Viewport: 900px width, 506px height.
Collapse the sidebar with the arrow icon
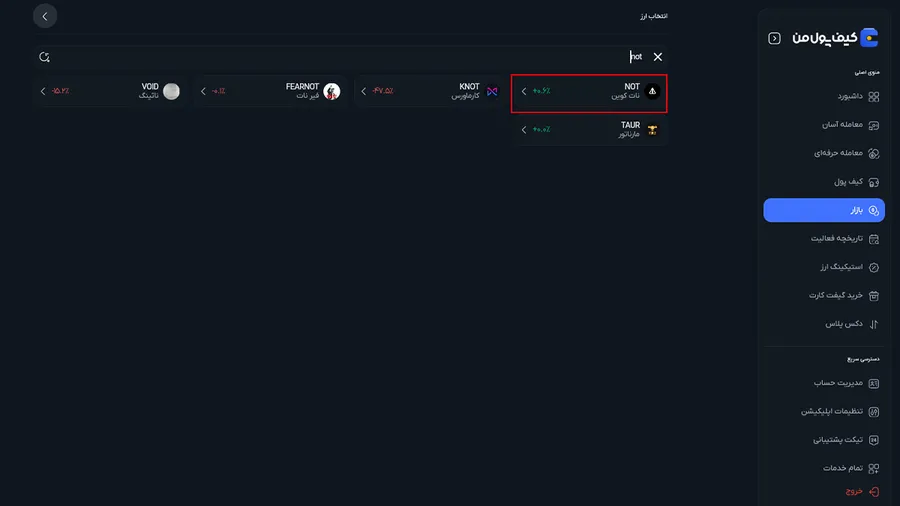point(774,38)
